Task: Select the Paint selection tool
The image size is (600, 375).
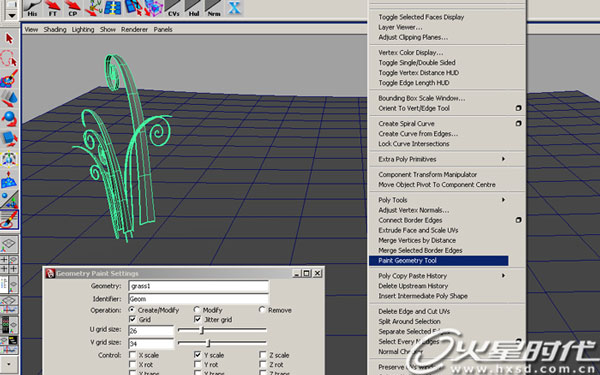Action: coord(9,78)
